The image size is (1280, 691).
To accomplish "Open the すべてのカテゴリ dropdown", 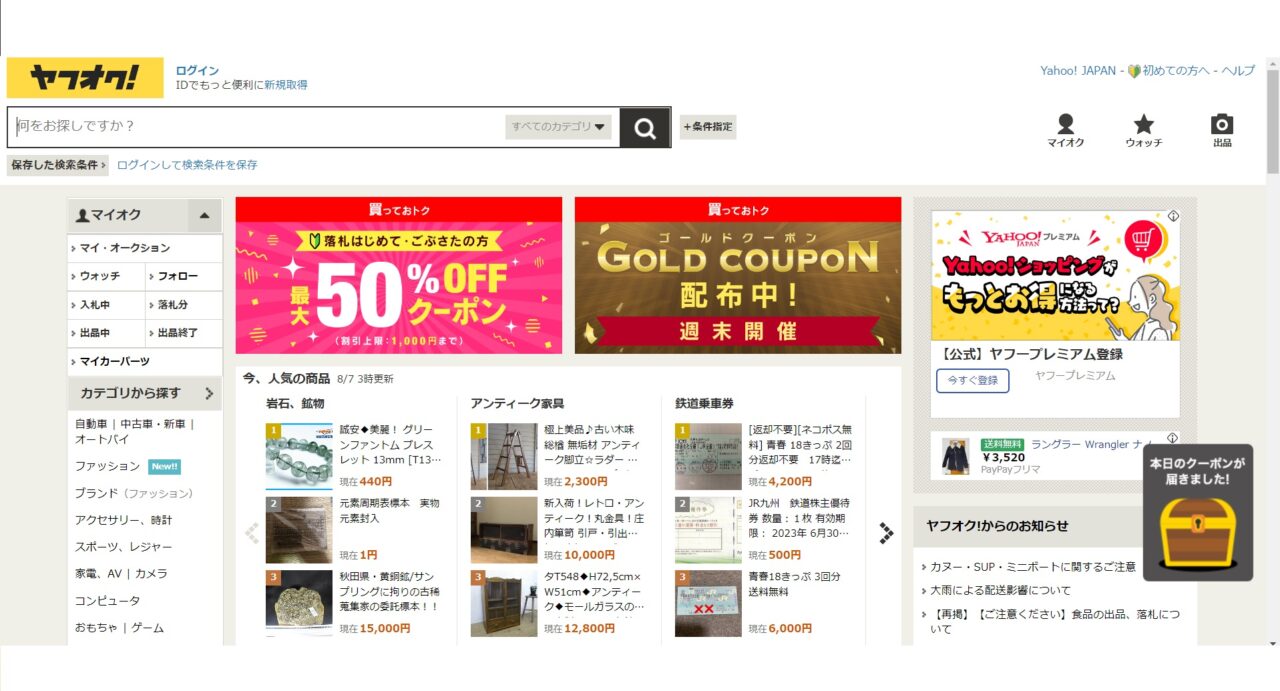I will 559,127.
